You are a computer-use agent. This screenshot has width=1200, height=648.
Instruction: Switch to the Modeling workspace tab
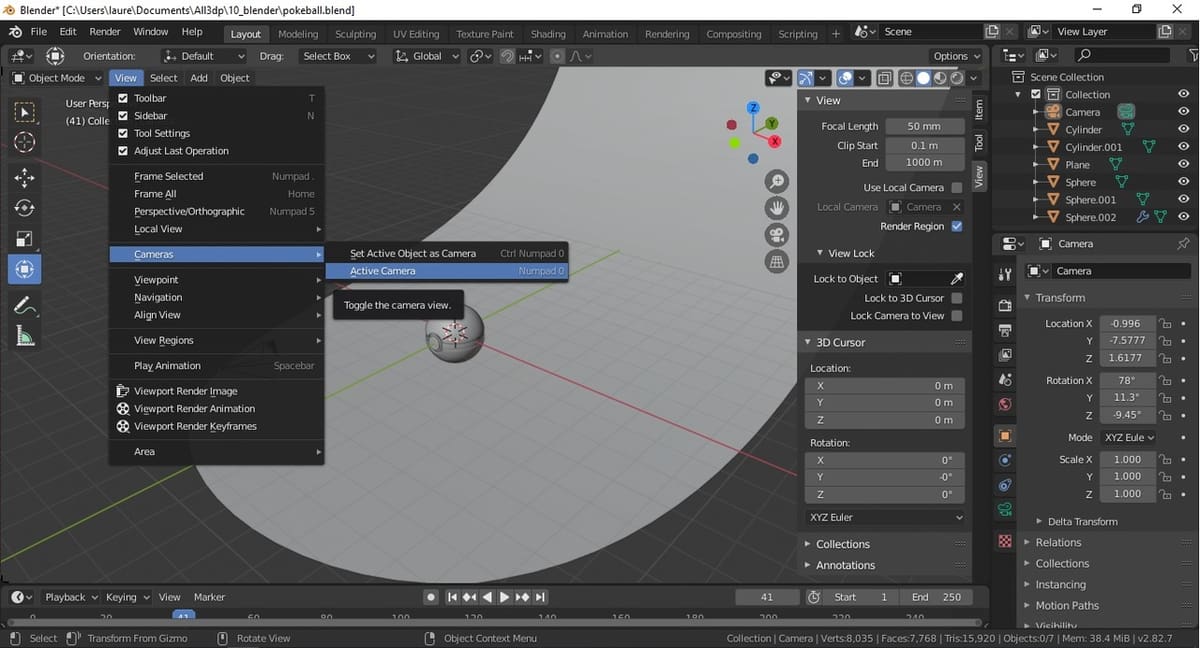[x=298, y=34]
